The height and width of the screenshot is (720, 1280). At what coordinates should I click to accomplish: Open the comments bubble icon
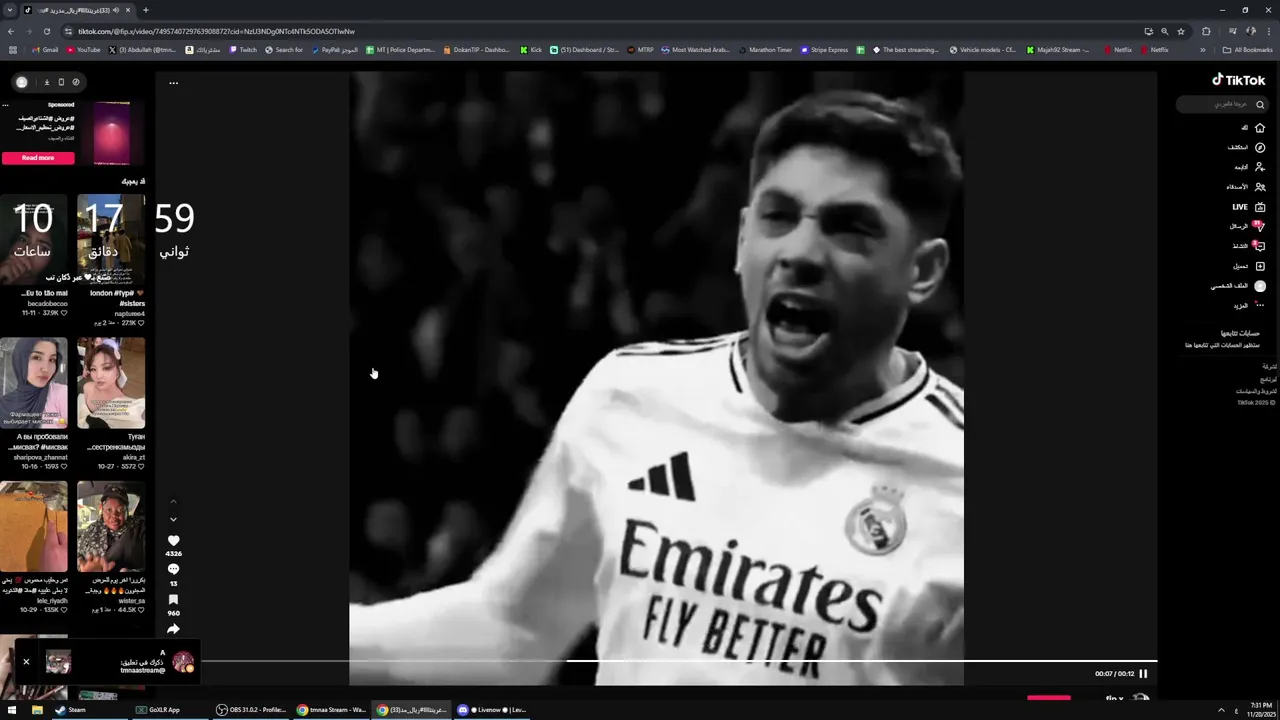coord(173,569)
